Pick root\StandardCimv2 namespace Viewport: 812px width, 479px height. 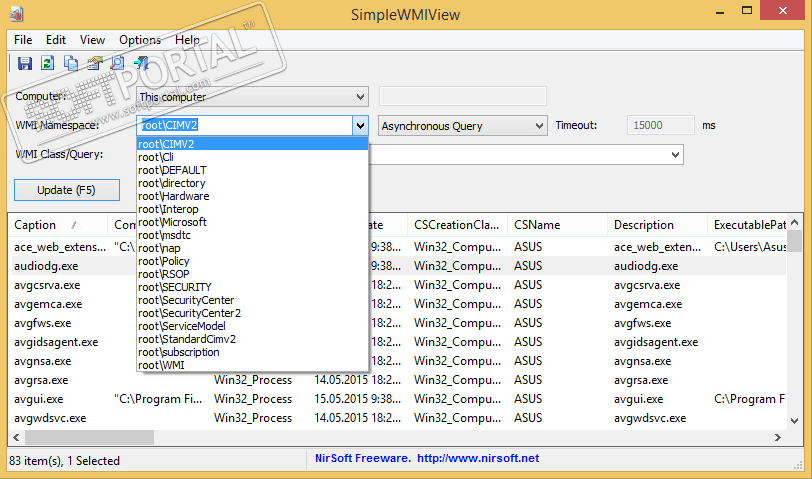coord(252,339)
